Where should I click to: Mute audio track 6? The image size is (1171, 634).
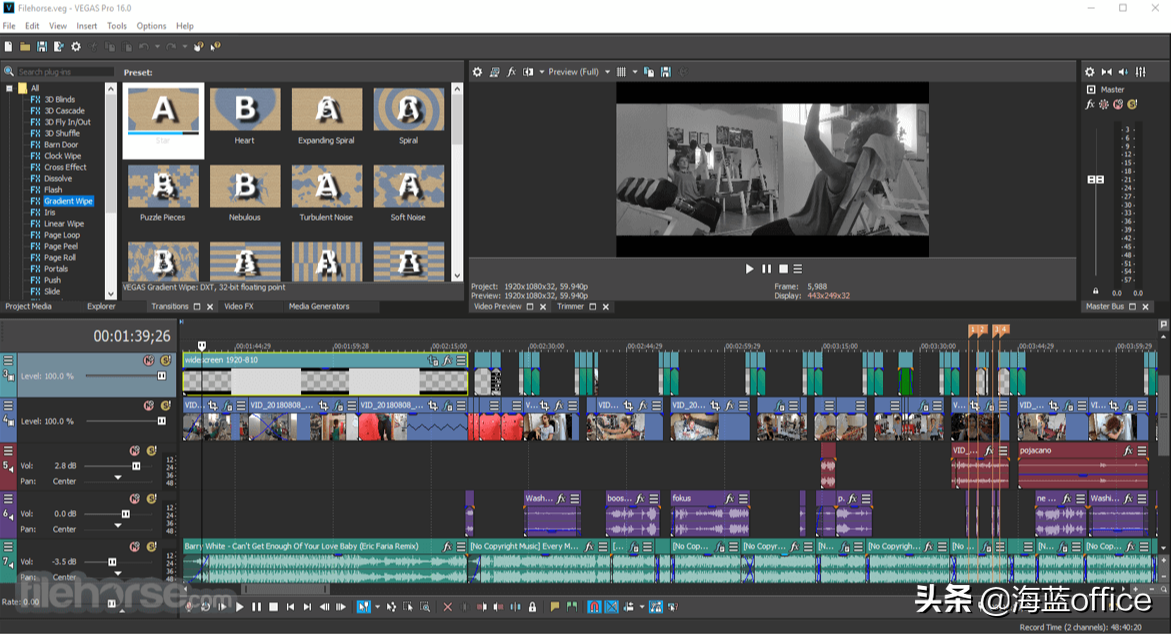(x=134, y=499)
